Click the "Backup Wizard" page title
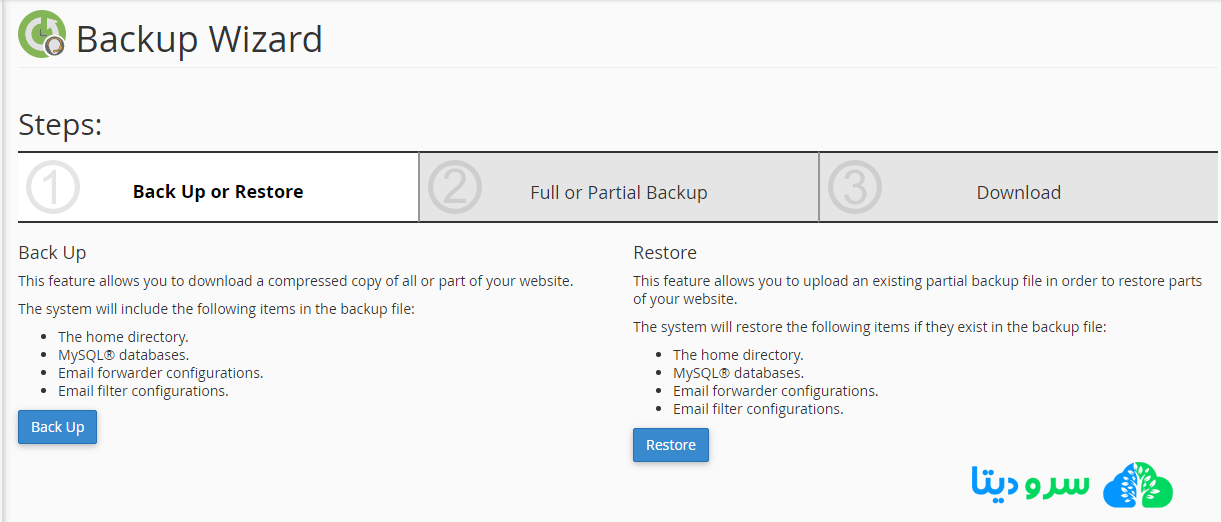This screenshot has height=522, width=1221. point(199,40)
